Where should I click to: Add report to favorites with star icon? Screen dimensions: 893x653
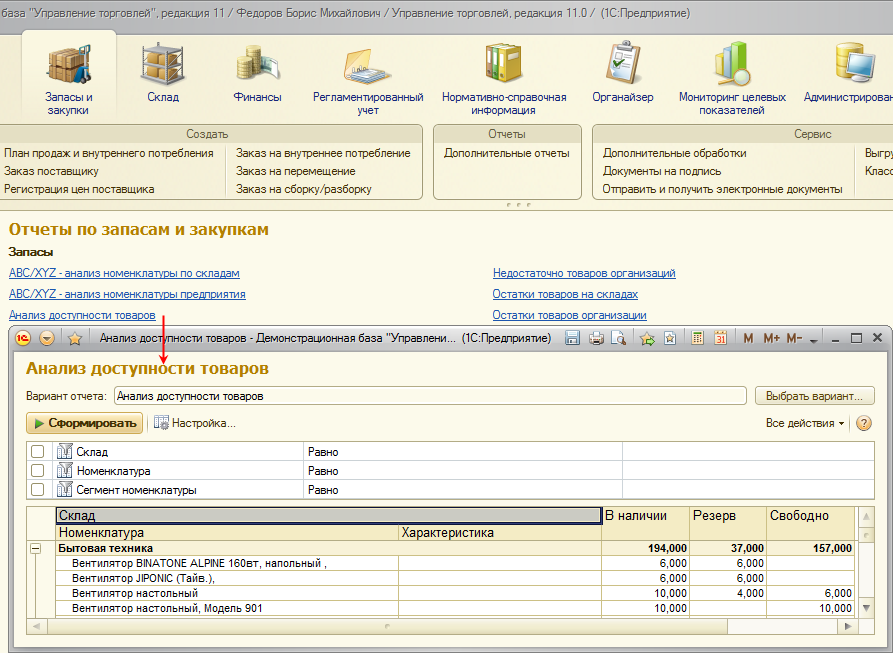coord(74,339)
